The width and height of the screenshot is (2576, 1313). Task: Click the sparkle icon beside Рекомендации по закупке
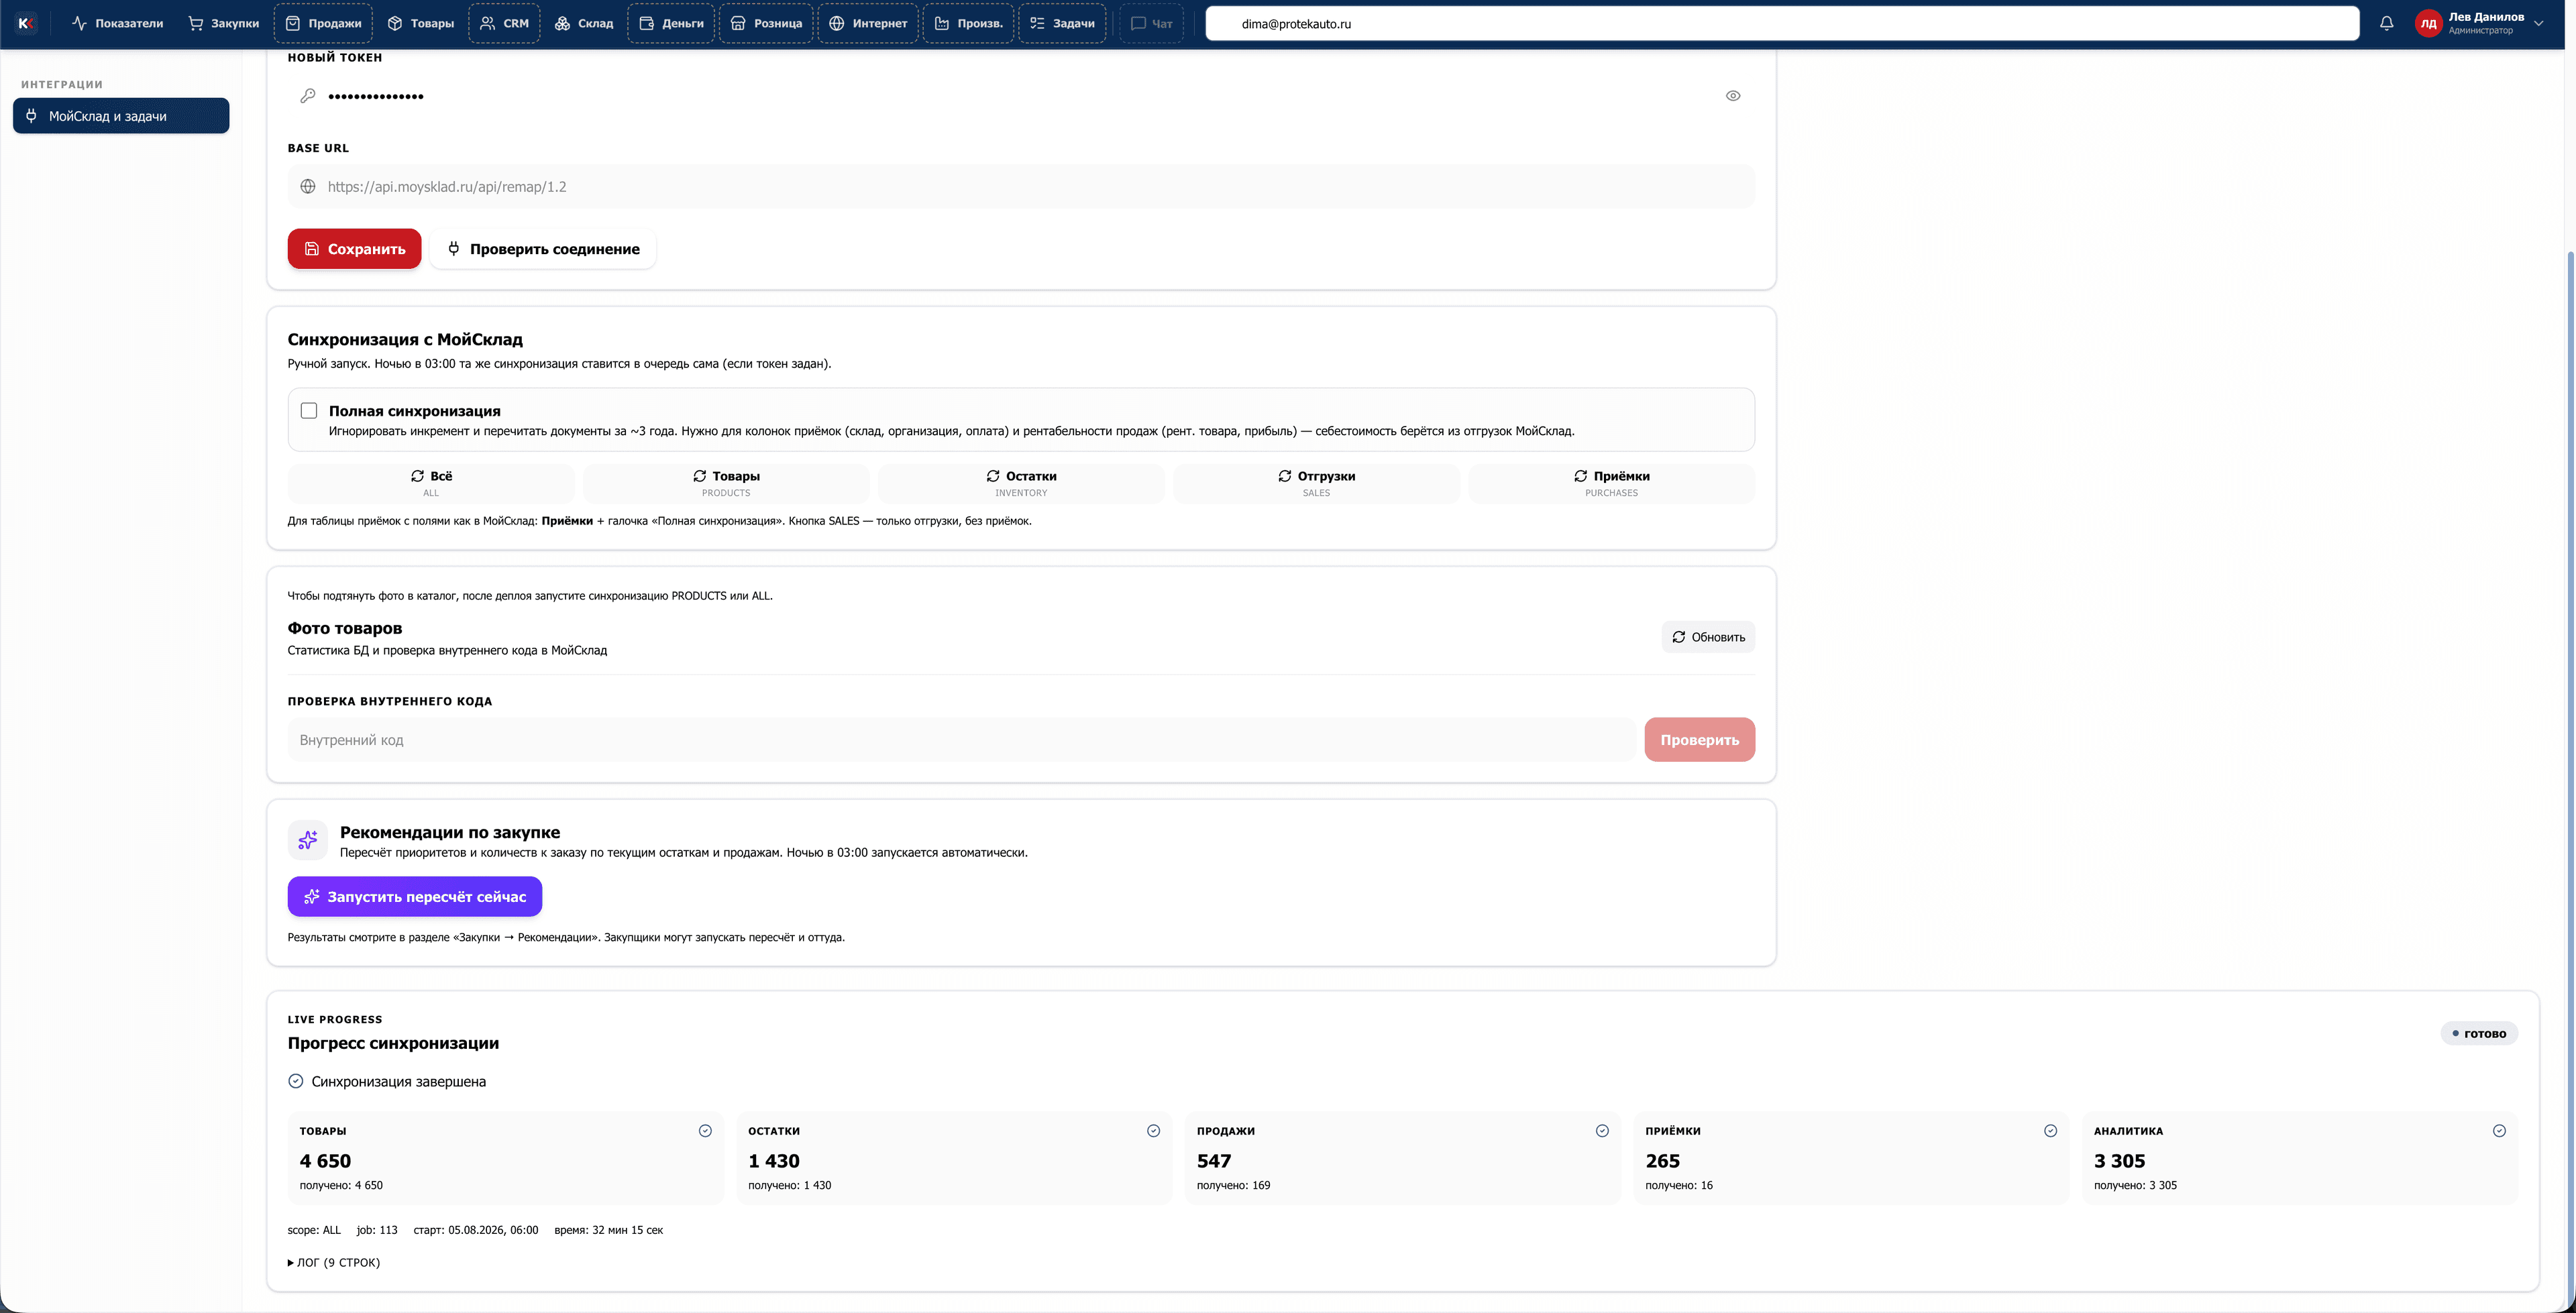[x=308, y=840]
